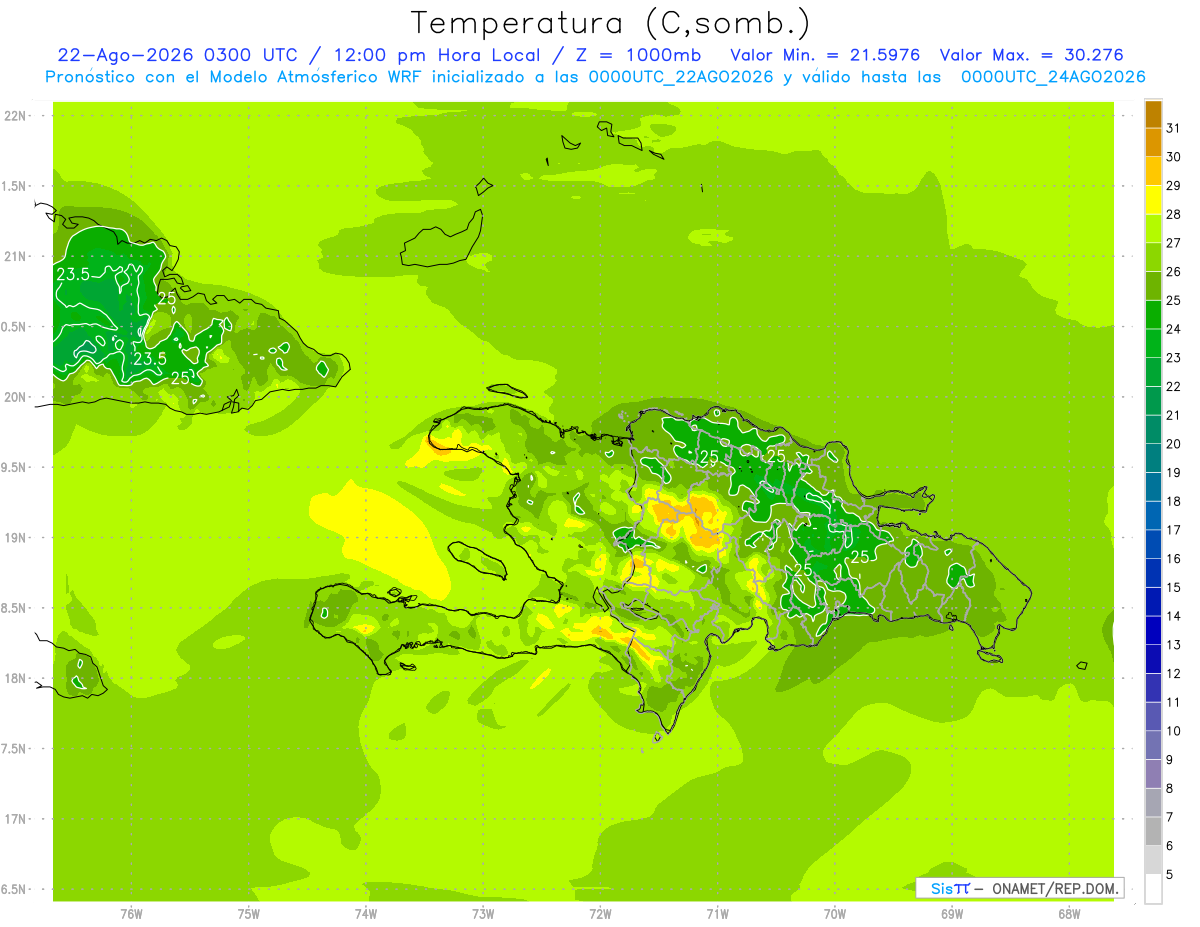The height and width of the screenshot is (927, 1200).
Task: Pick the purple swatch between 8 and 9
Action: coord(1153,774)
